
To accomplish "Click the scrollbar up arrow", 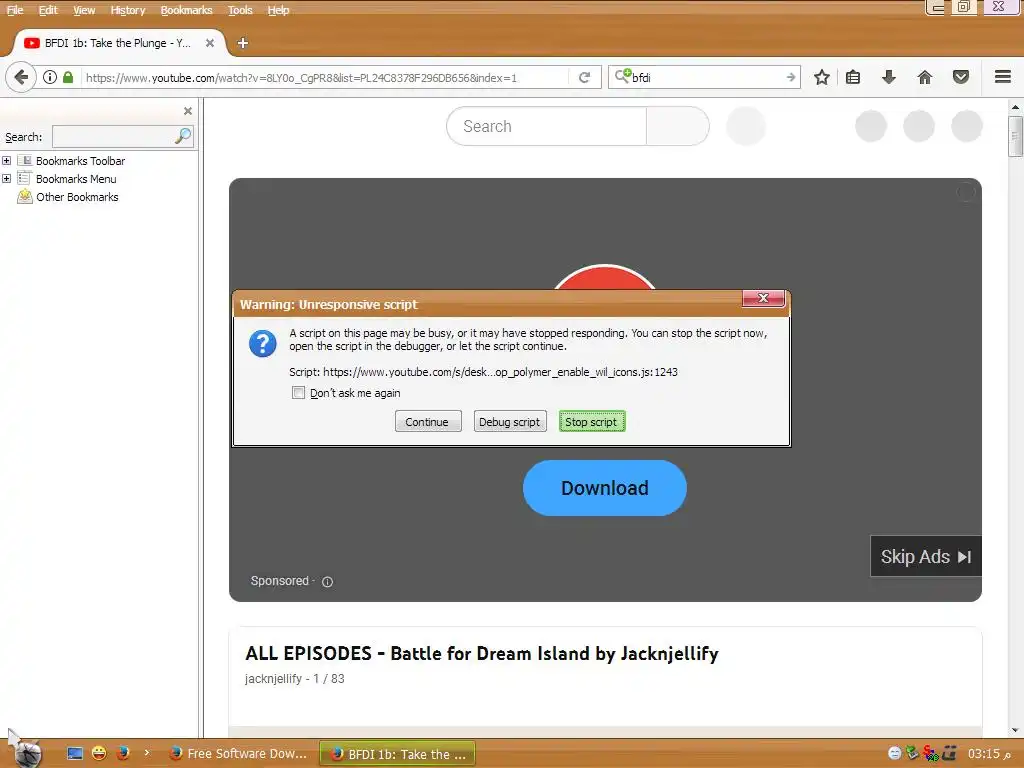I will 1015,106.
